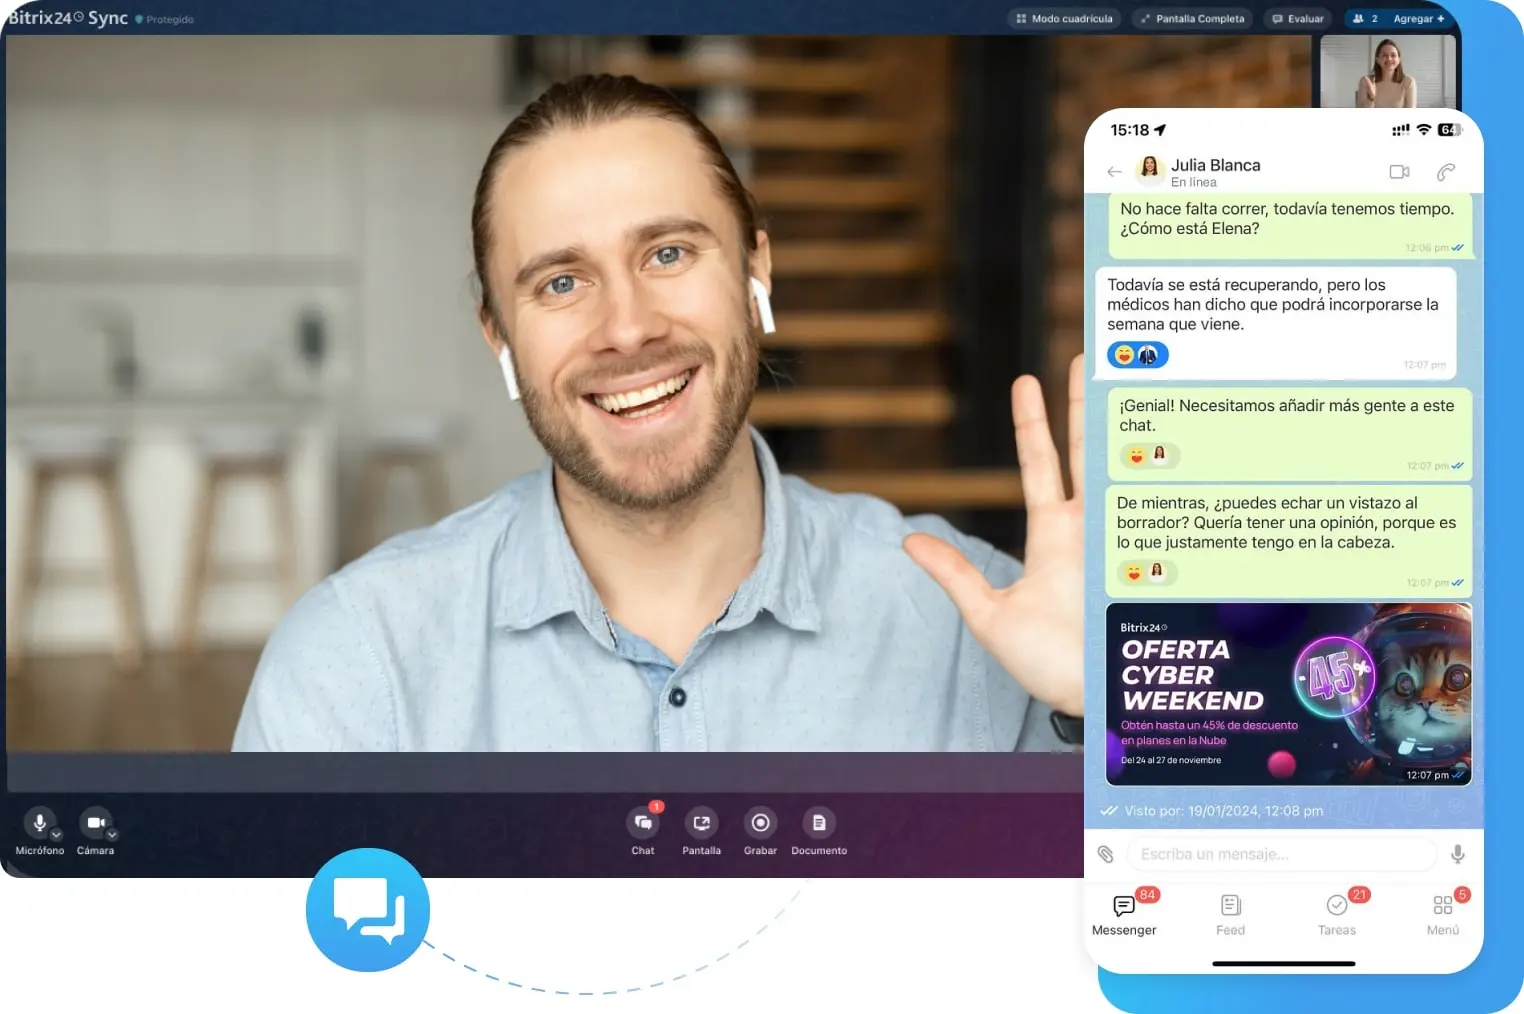The width and height of the screenshot is (1524, 1014).
Task: Enter Pantalla Completa mode
Action: click(1193, 19)
